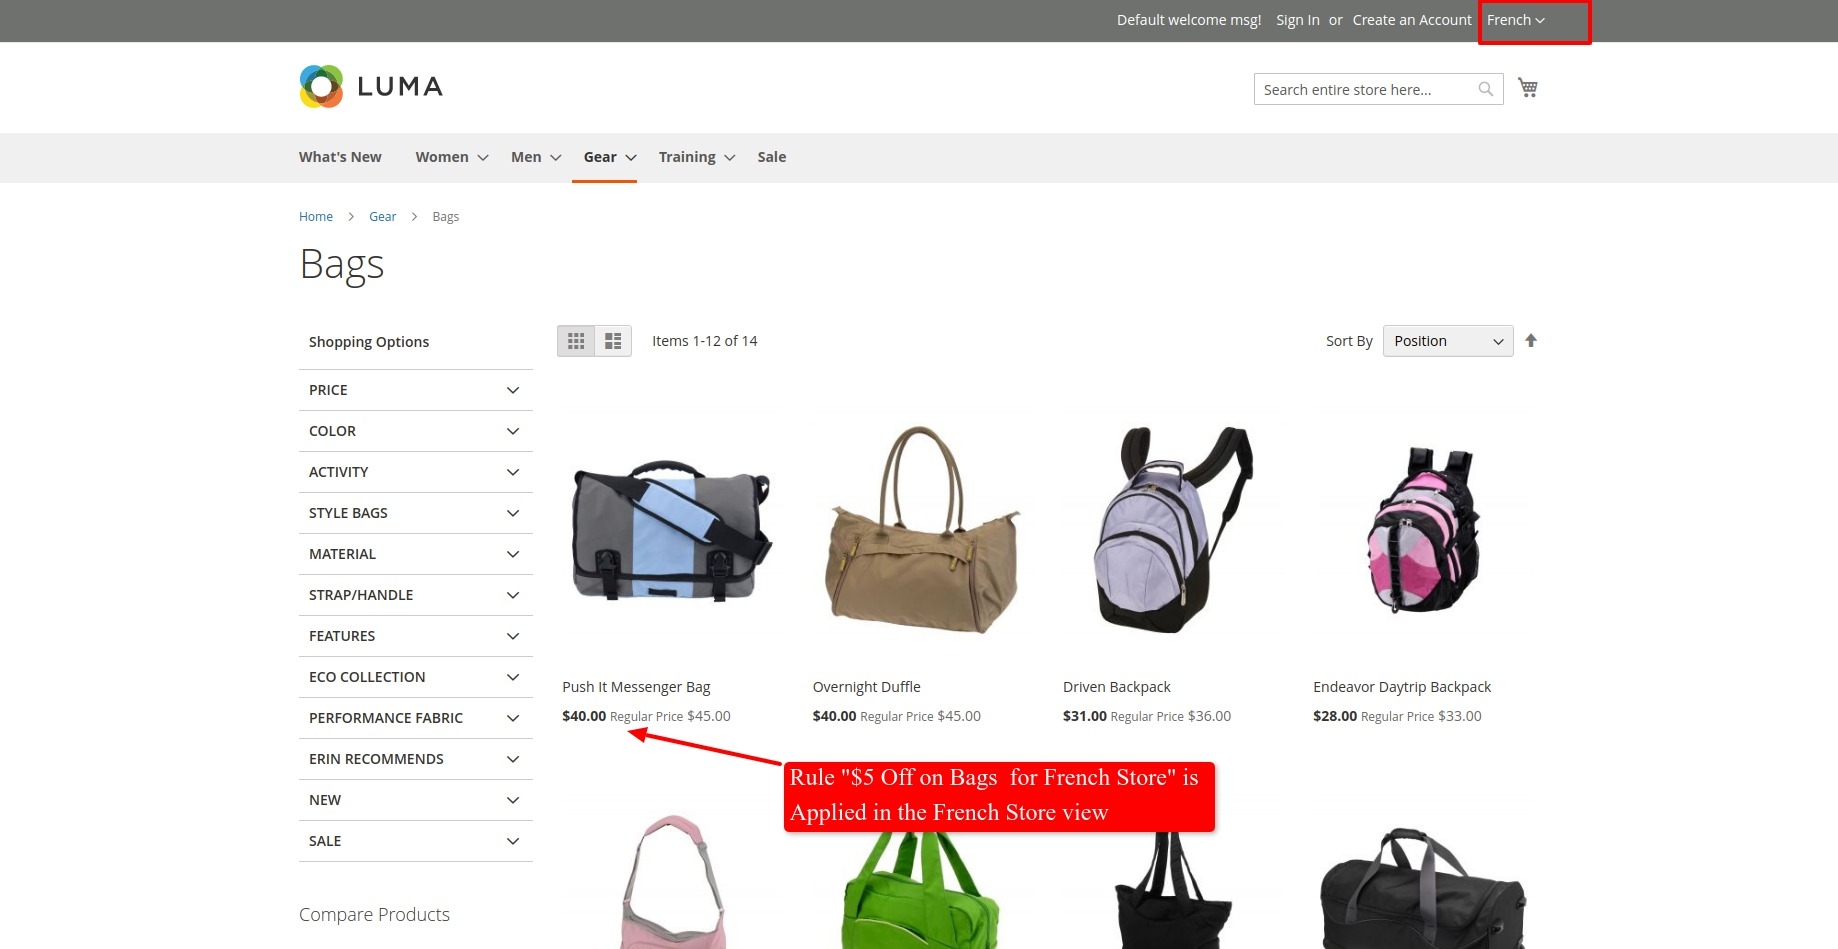The width and height of the screenshot is (1838, 949).
Task: Expand the ECO COLLECTION filter
Action: coord(416,677)
